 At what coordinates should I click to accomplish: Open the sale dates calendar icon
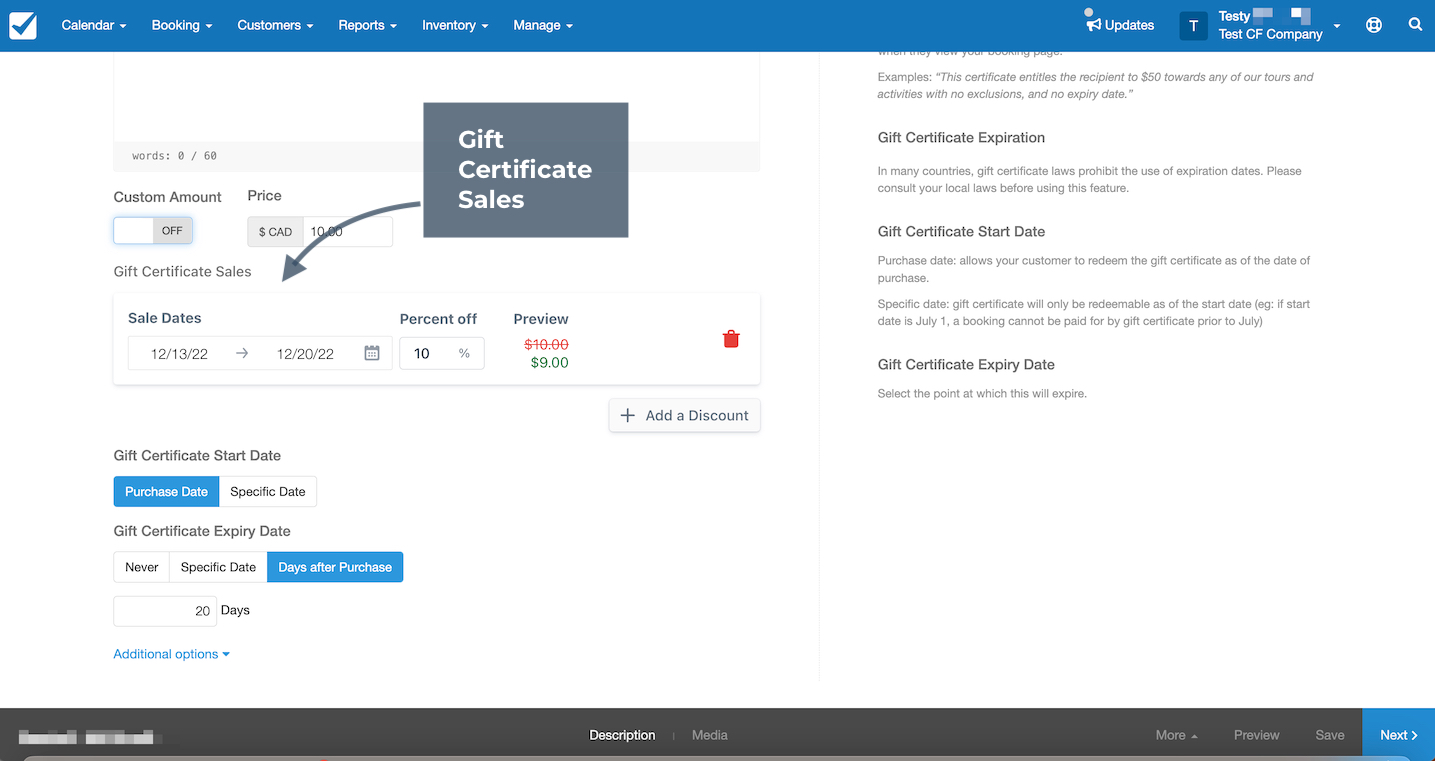click(x=372, y=353)
